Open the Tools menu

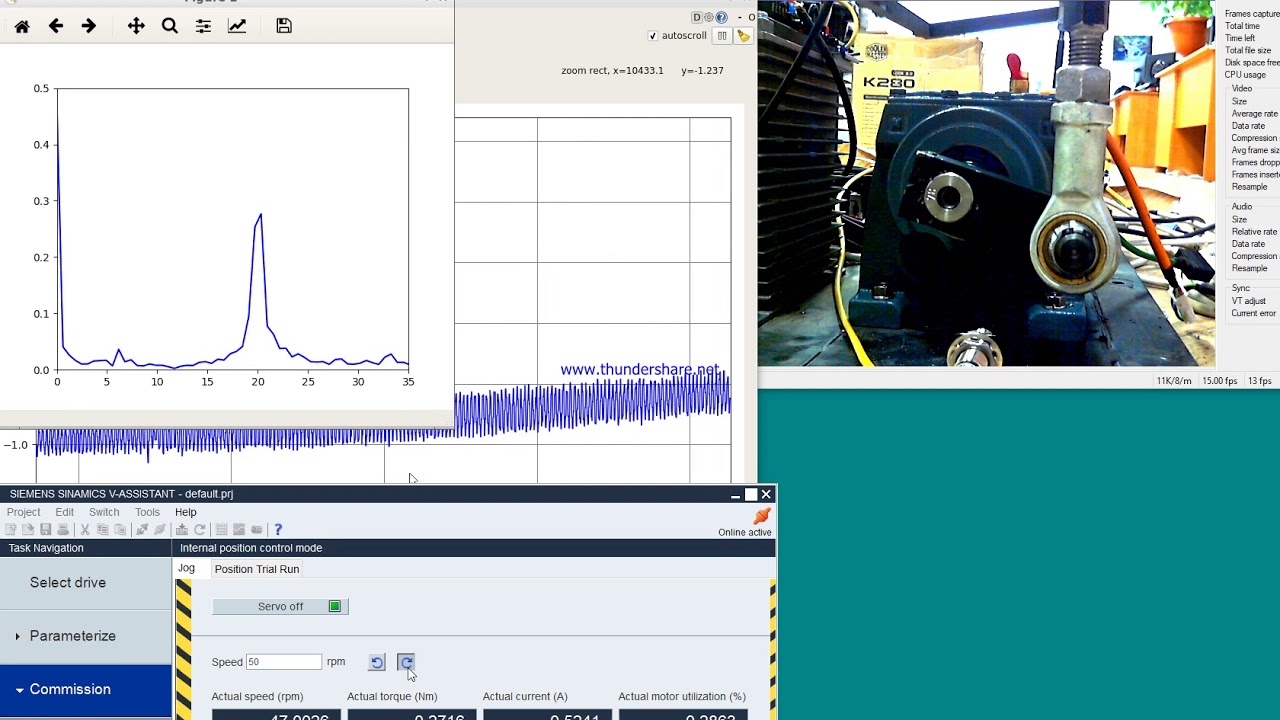click(x=147, y=512)
